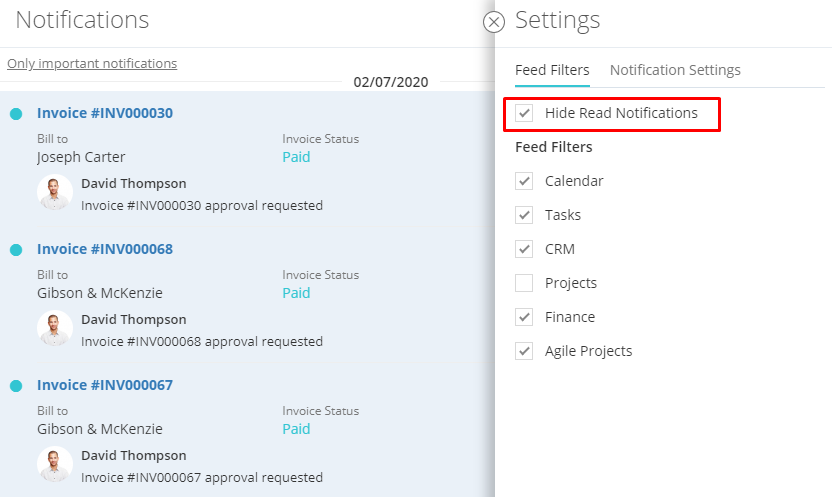Image resolution: width=832 pixels, height=497 pixels.
Task: Click David Thompson's avatar under Invoice #INV000068
Action: click(x=55, y=328)
